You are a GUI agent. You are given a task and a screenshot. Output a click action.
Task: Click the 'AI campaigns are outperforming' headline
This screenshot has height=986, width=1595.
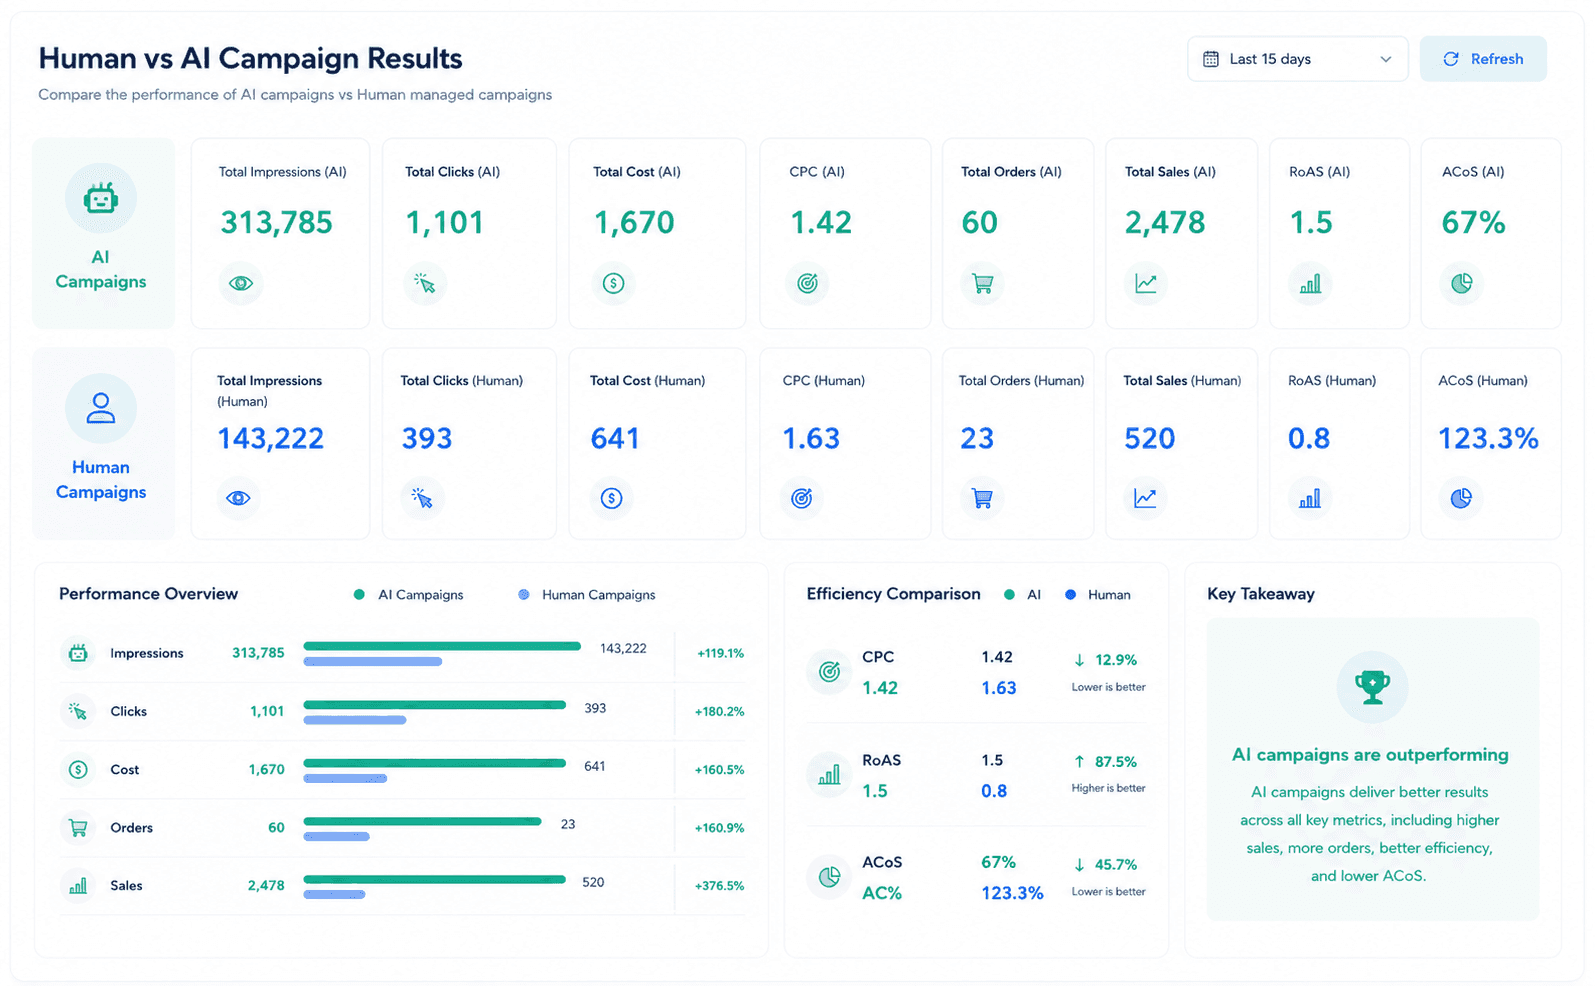coord(1370,755)
